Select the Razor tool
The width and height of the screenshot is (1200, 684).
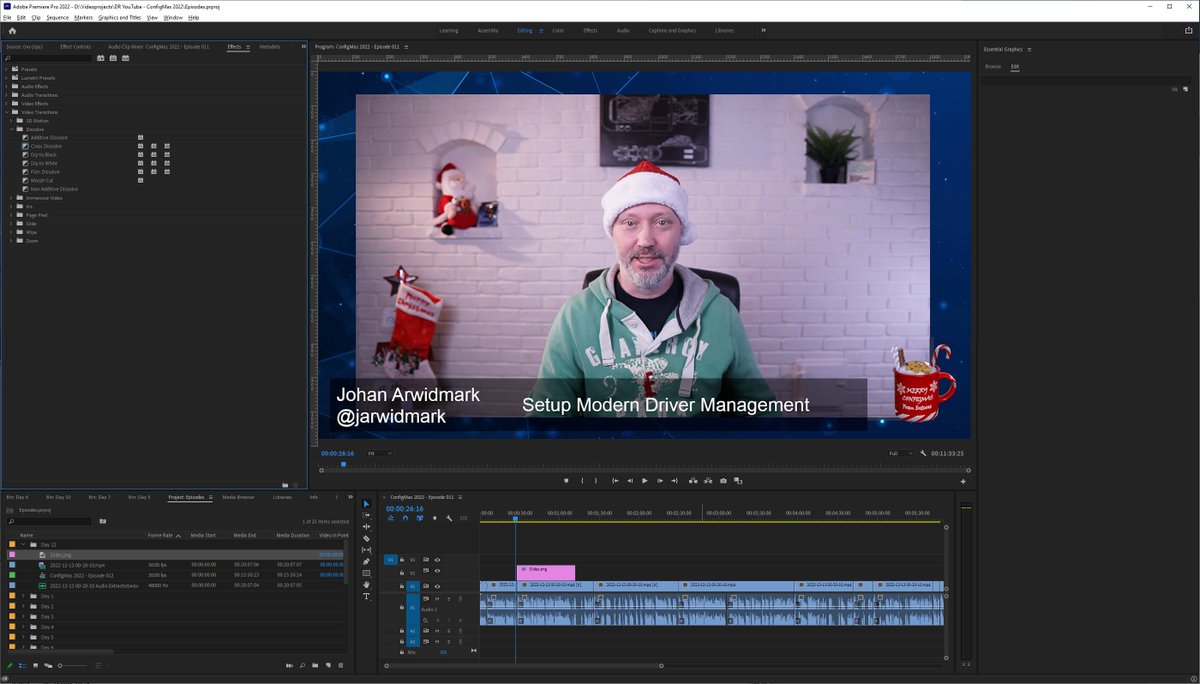(x=366, y=539)
